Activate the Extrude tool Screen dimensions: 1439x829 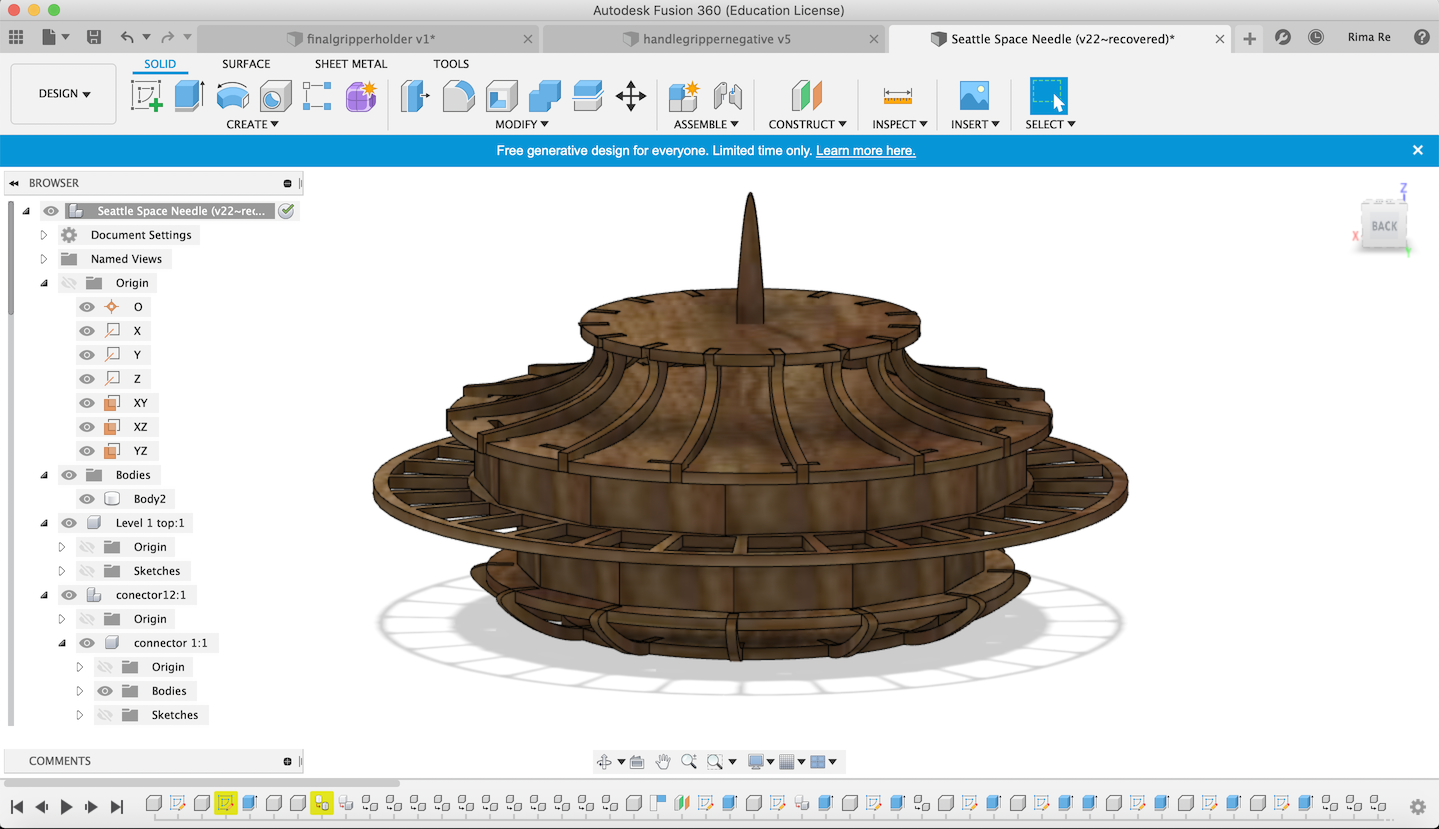point(189,96)
